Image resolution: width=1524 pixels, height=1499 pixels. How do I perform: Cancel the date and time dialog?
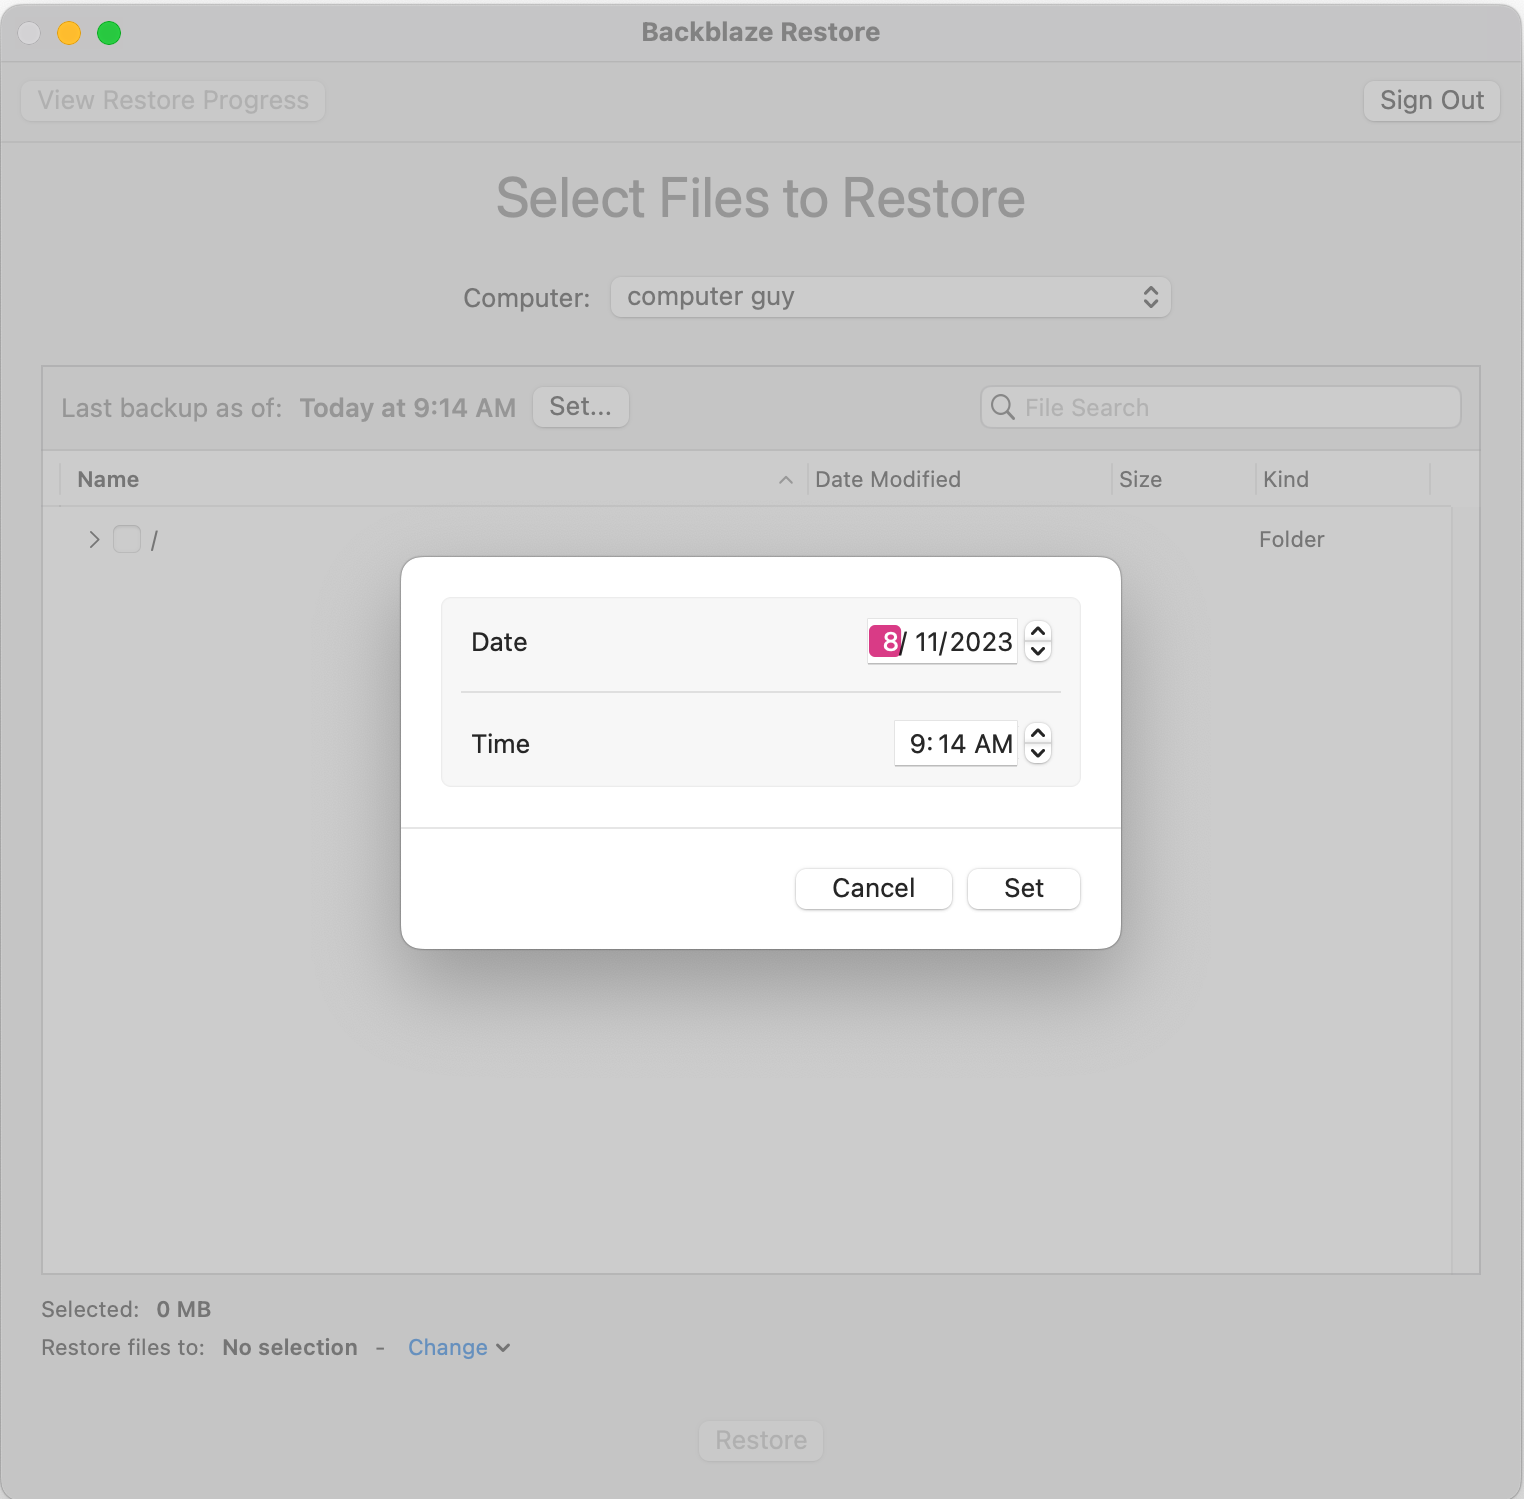[873, 888]
